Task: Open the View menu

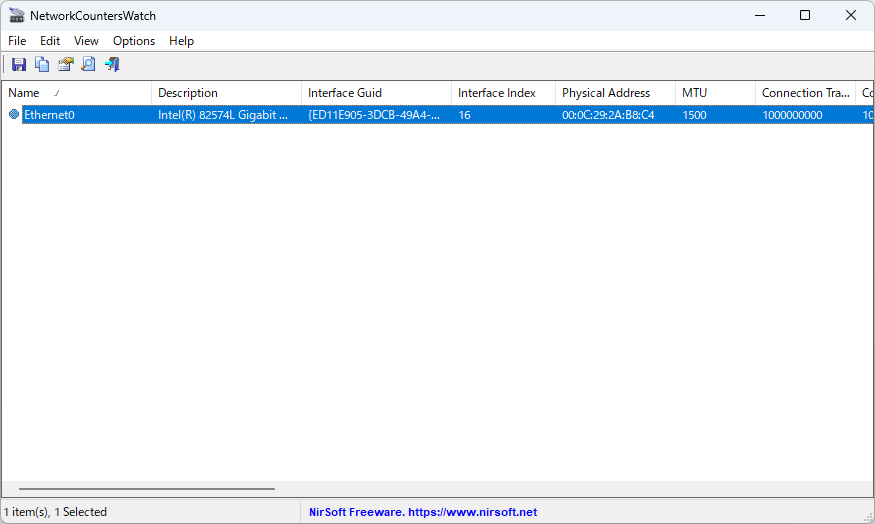Action: click(x=86, y=41)
